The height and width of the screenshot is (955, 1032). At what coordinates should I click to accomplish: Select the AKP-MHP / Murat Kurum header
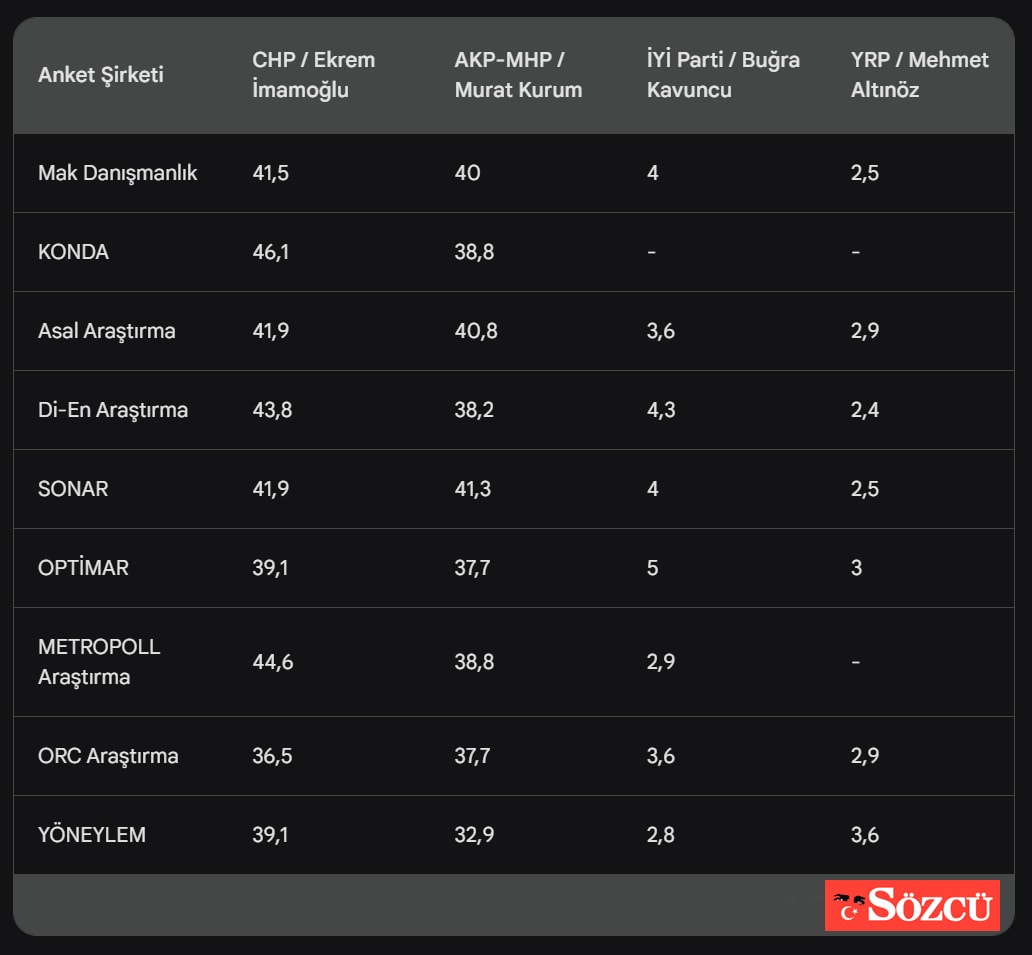(x=518, y=75)
